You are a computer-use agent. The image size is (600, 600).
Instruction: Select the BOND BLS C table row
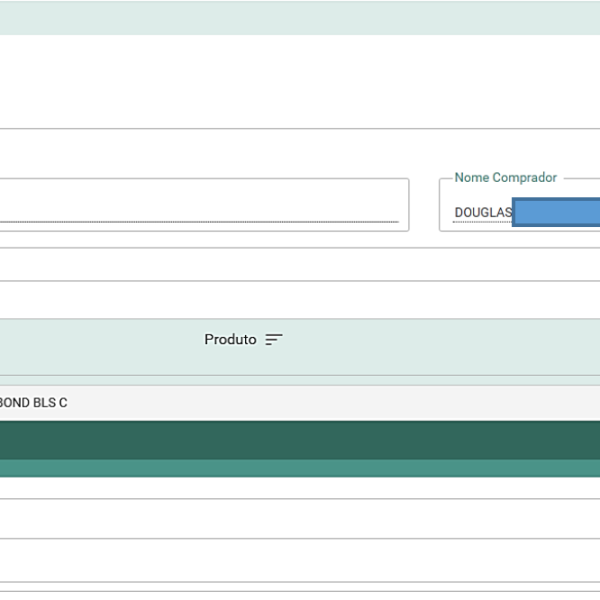300,403
